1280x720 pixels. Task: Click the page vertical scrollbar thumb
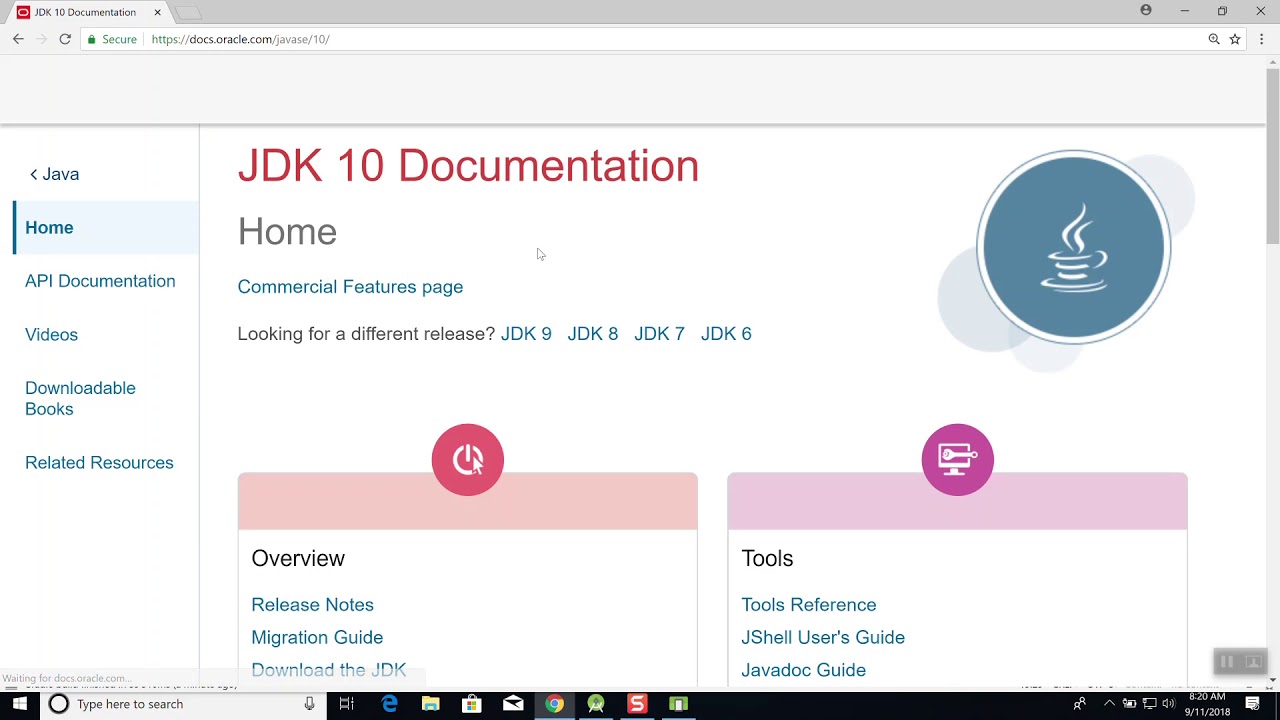click(1273, 155)
